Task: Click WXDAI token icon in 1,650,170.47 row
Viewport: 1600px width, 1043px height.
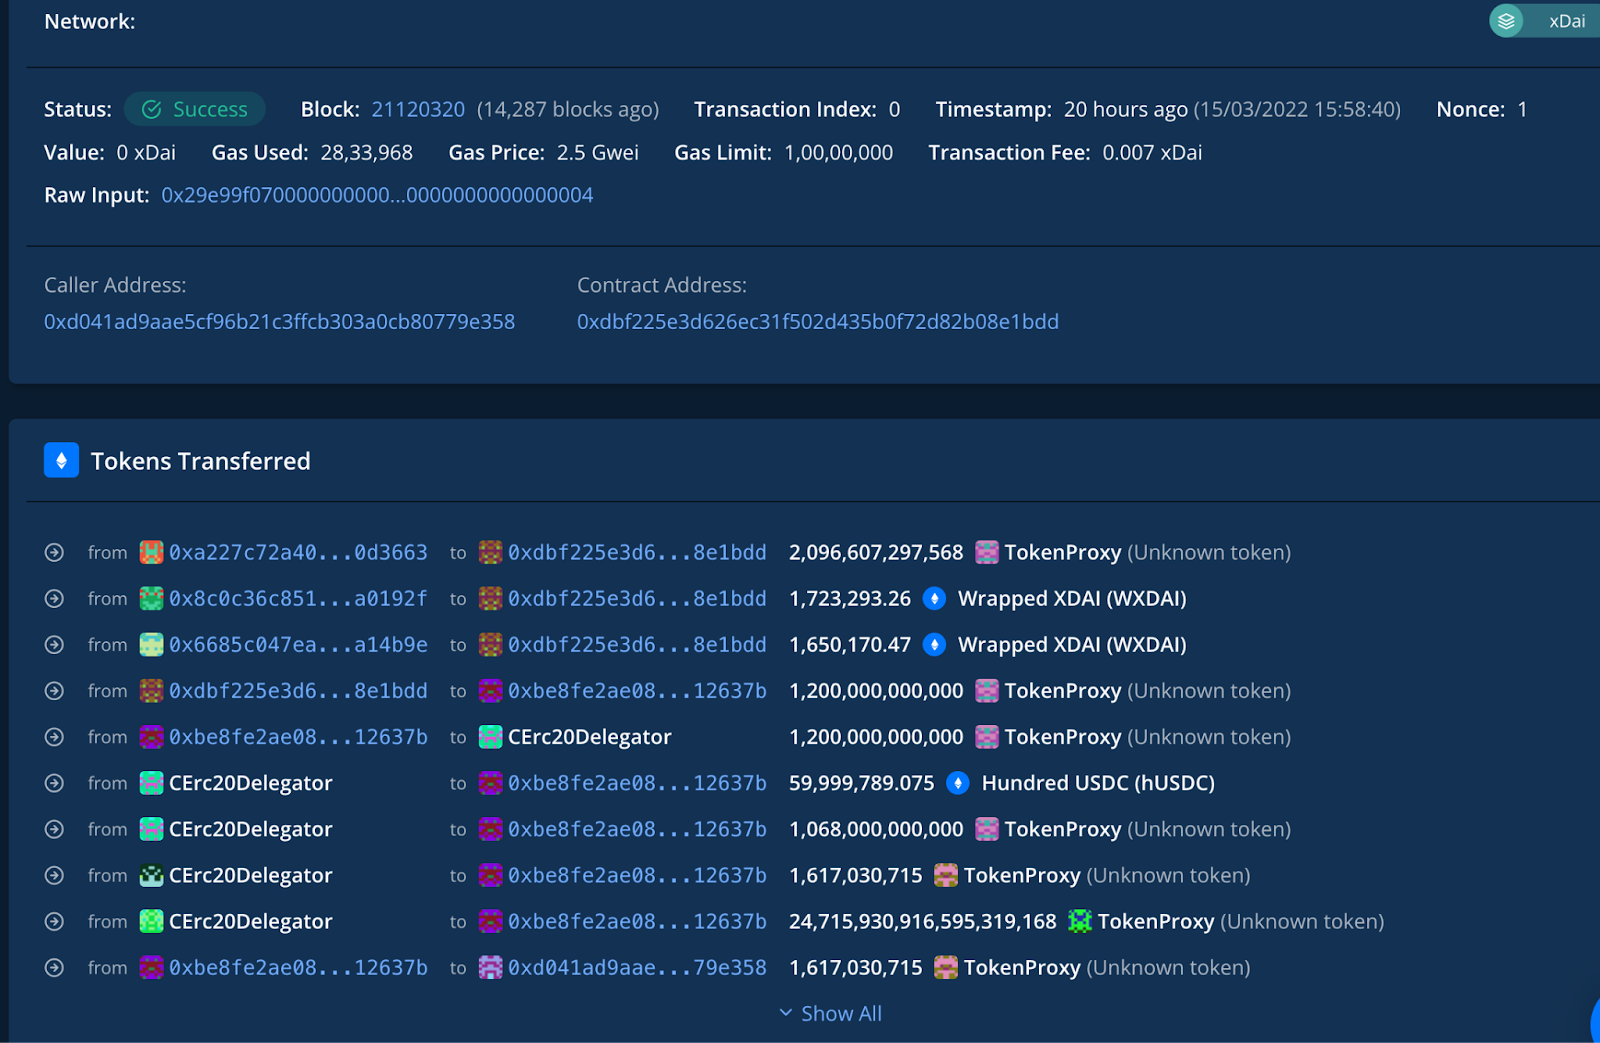Action: [934, 644]
